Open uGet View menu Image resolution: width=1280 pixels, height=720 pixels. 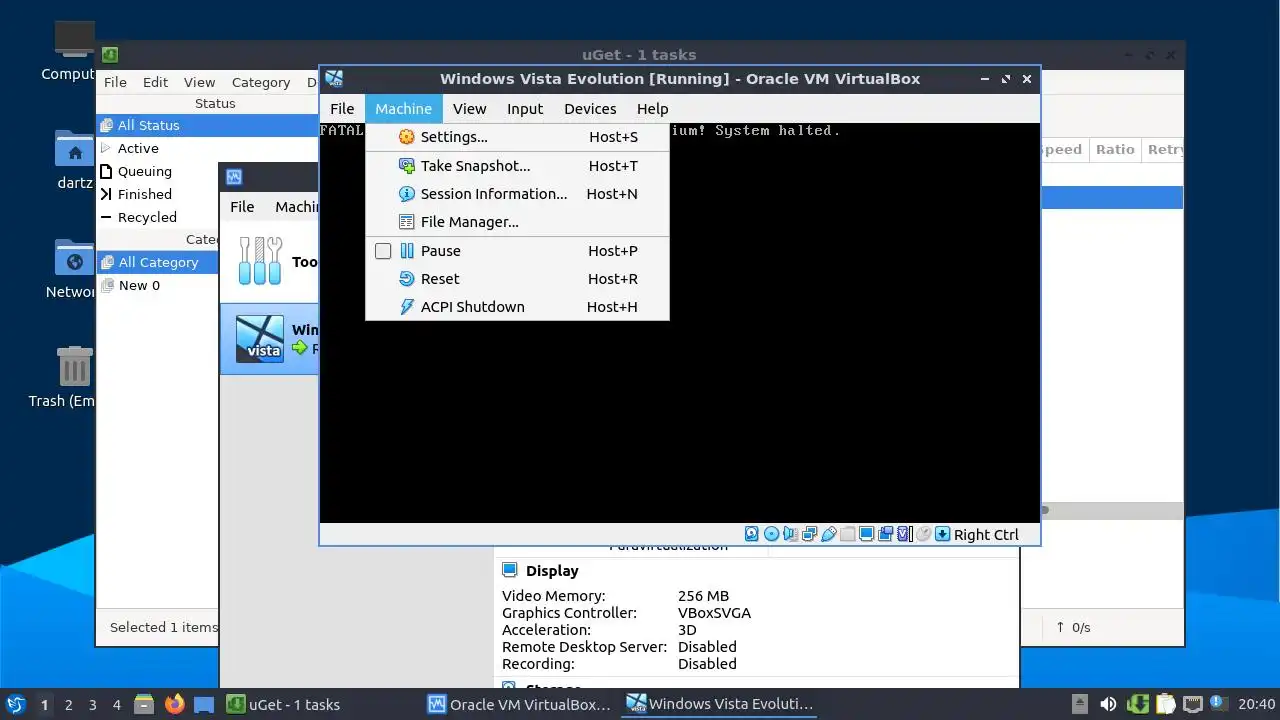pyautogui.click(x=199, y=82)
